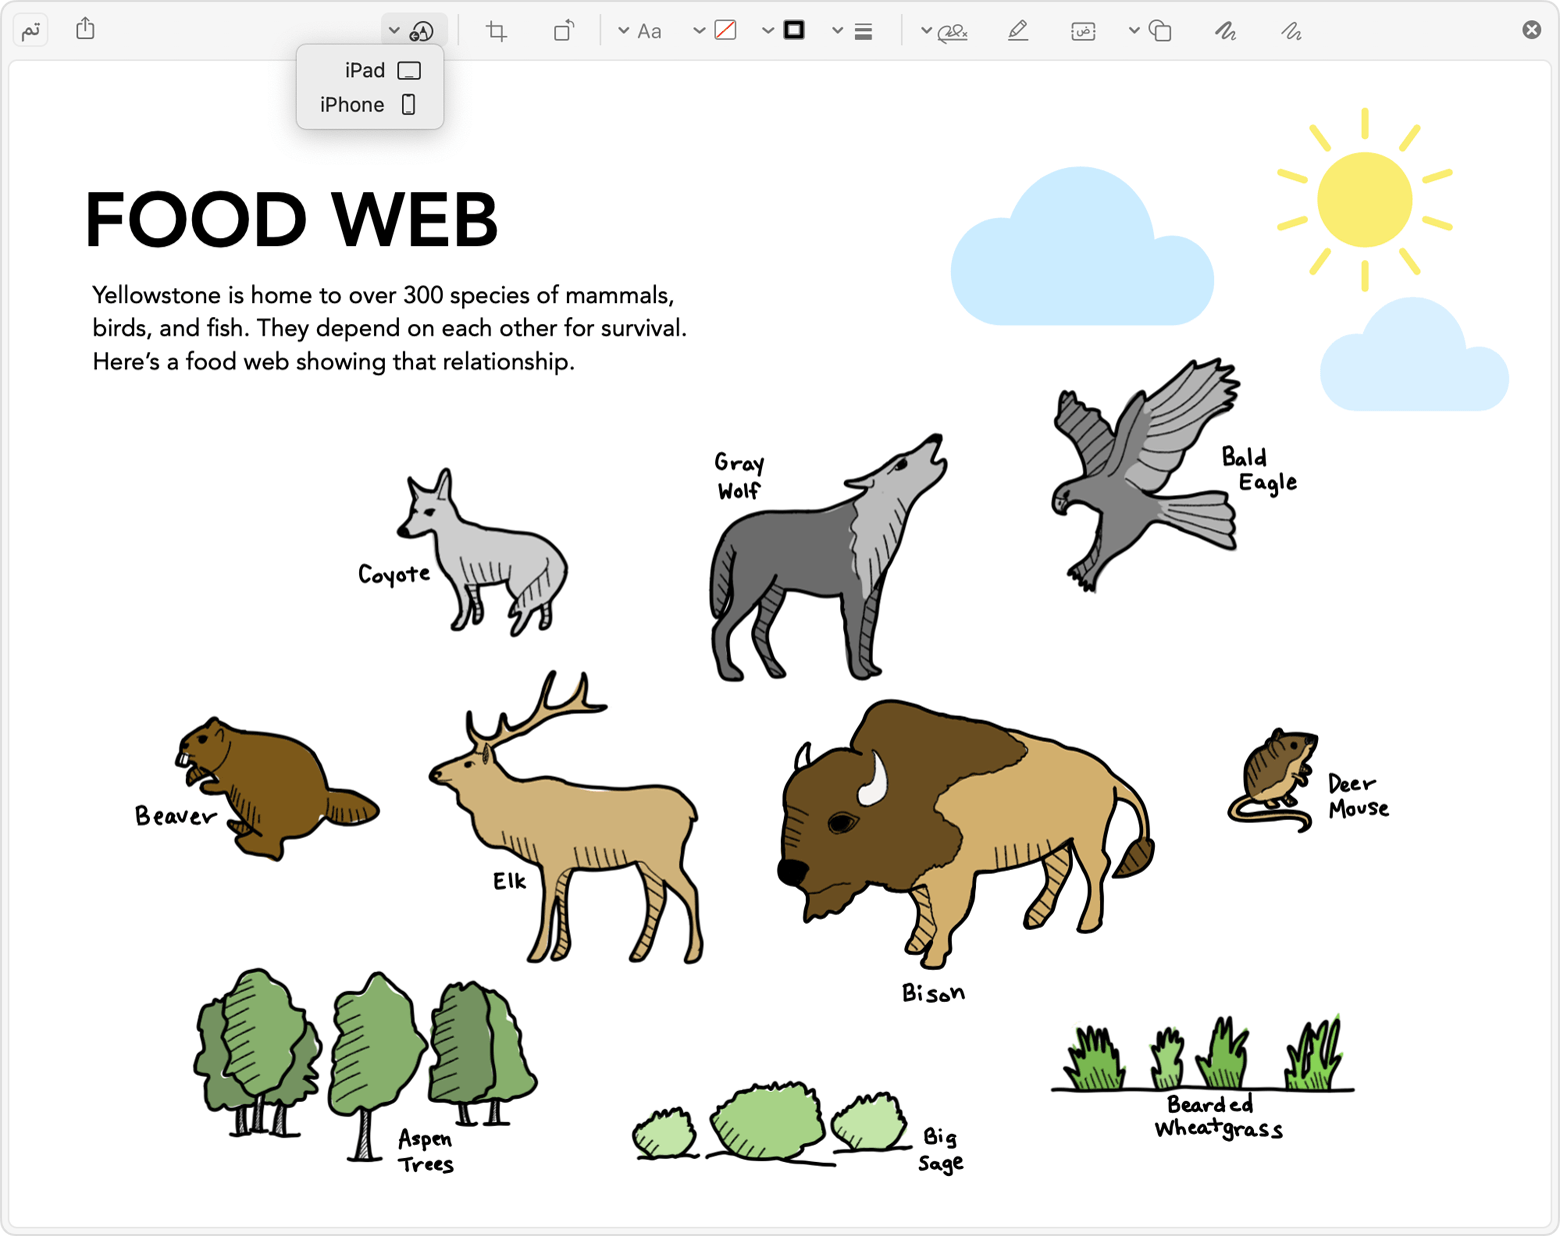
Task: Click the handwritten Elk label
Action: pos(509,881)
